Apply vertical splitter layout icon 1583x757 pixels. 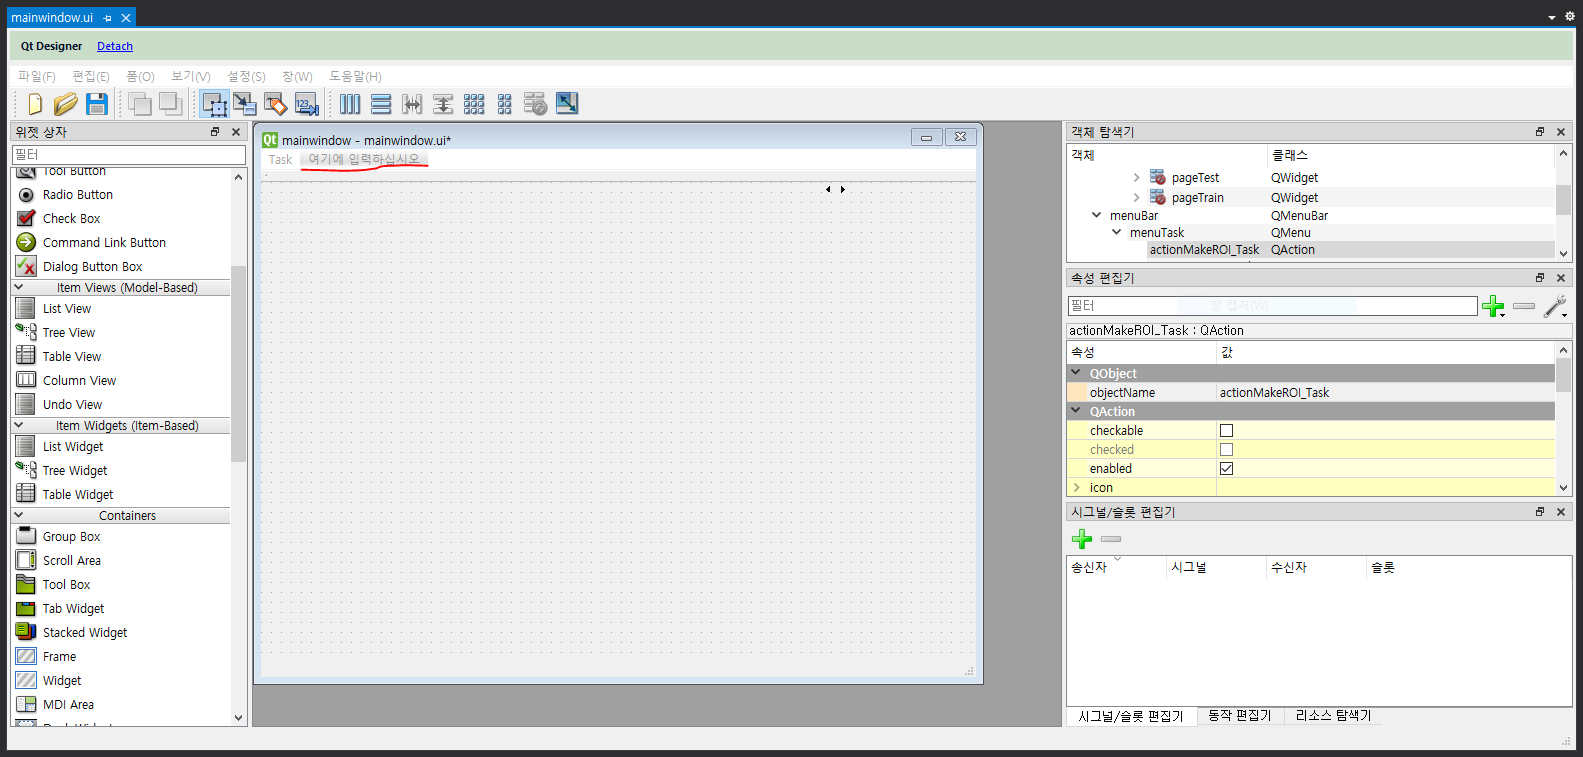tap(443, 104)
